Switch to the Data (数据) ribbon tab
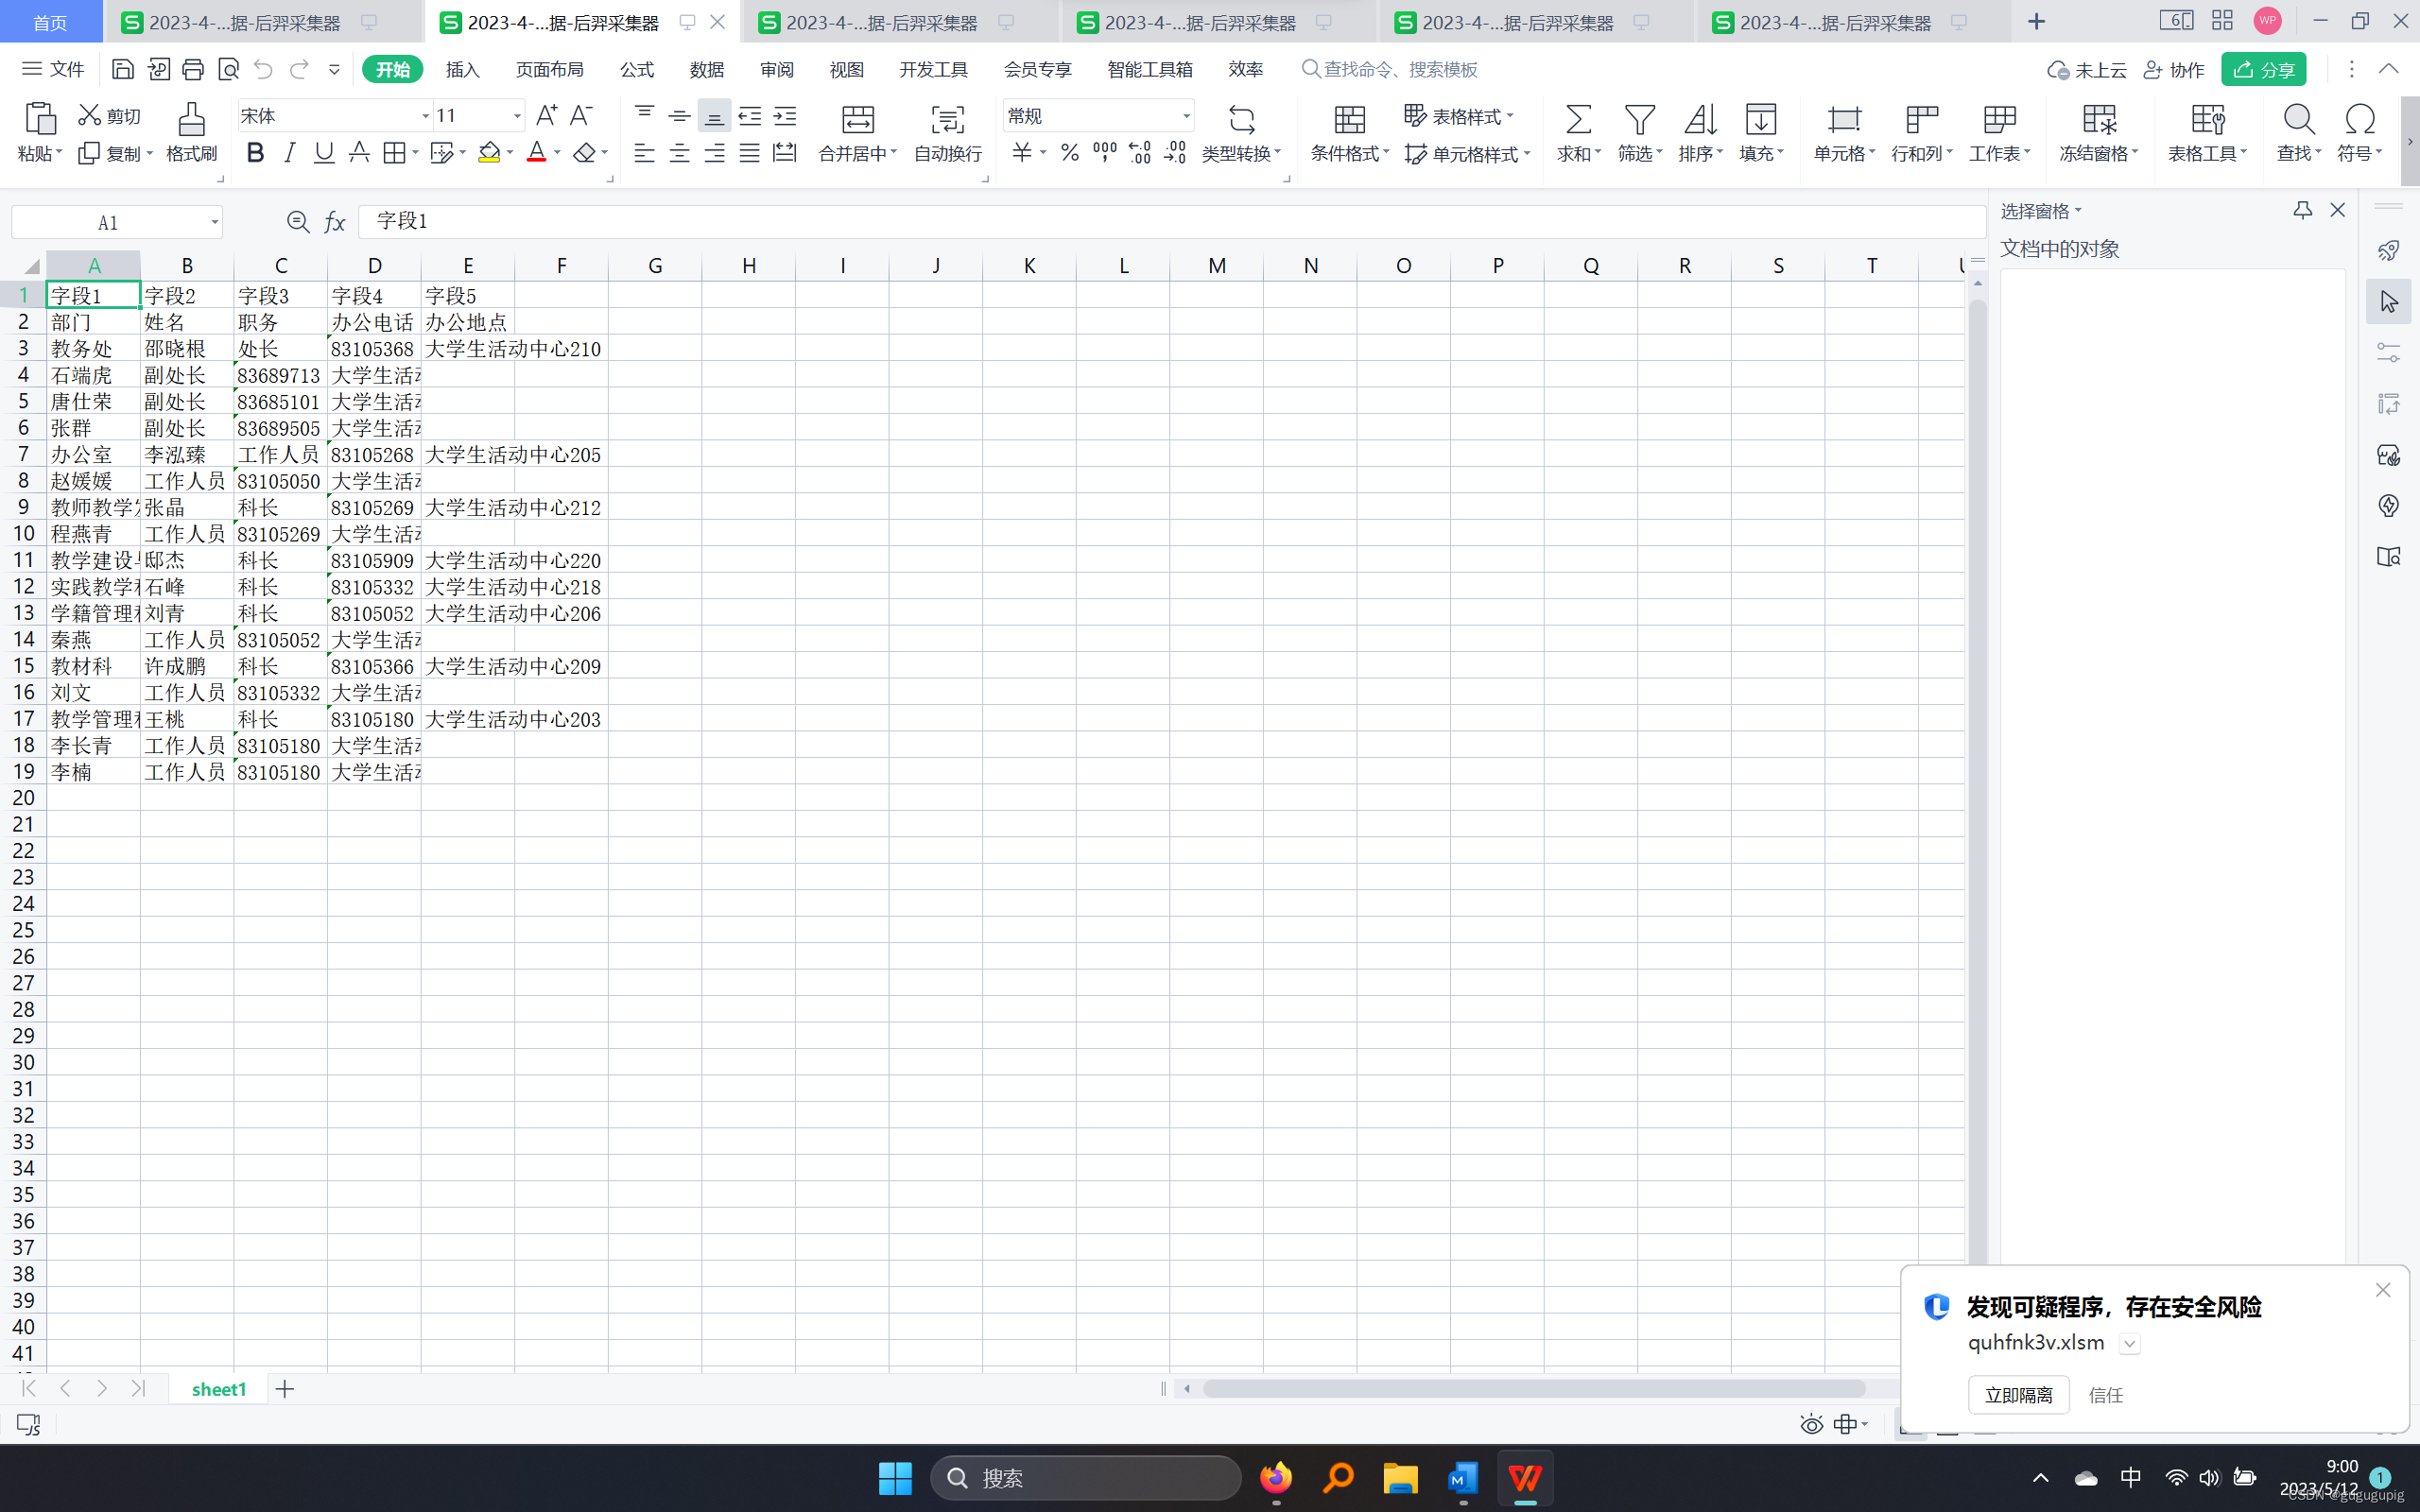This screenshot has width=2420, height=1512. pyautogui.click(x=706, y=69)
